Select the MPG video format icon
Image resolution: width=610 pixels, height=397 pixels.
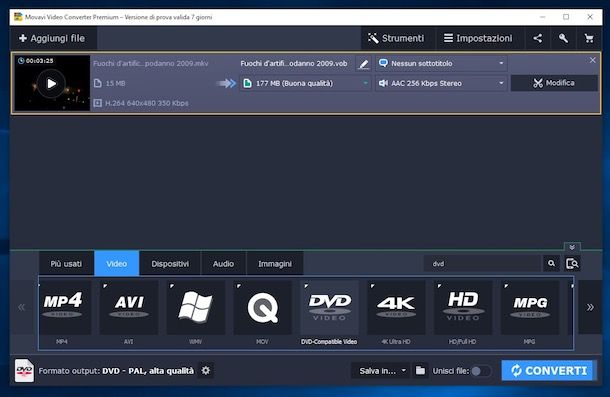530,307
